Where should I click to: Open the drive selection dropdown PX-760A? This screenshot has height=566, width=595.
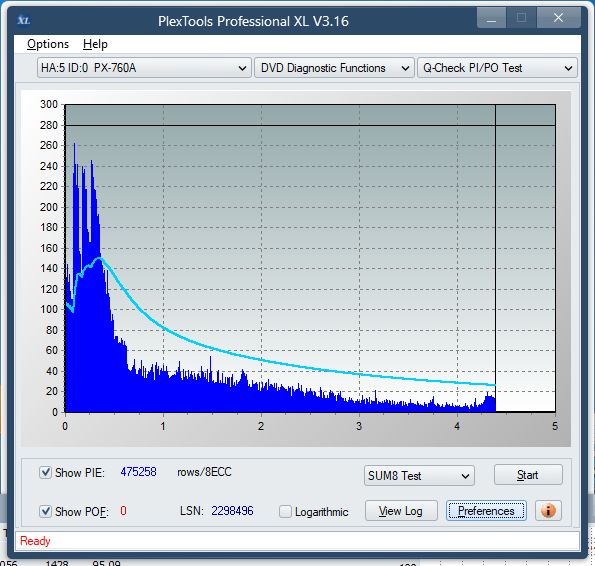click(x=144, y=68)
